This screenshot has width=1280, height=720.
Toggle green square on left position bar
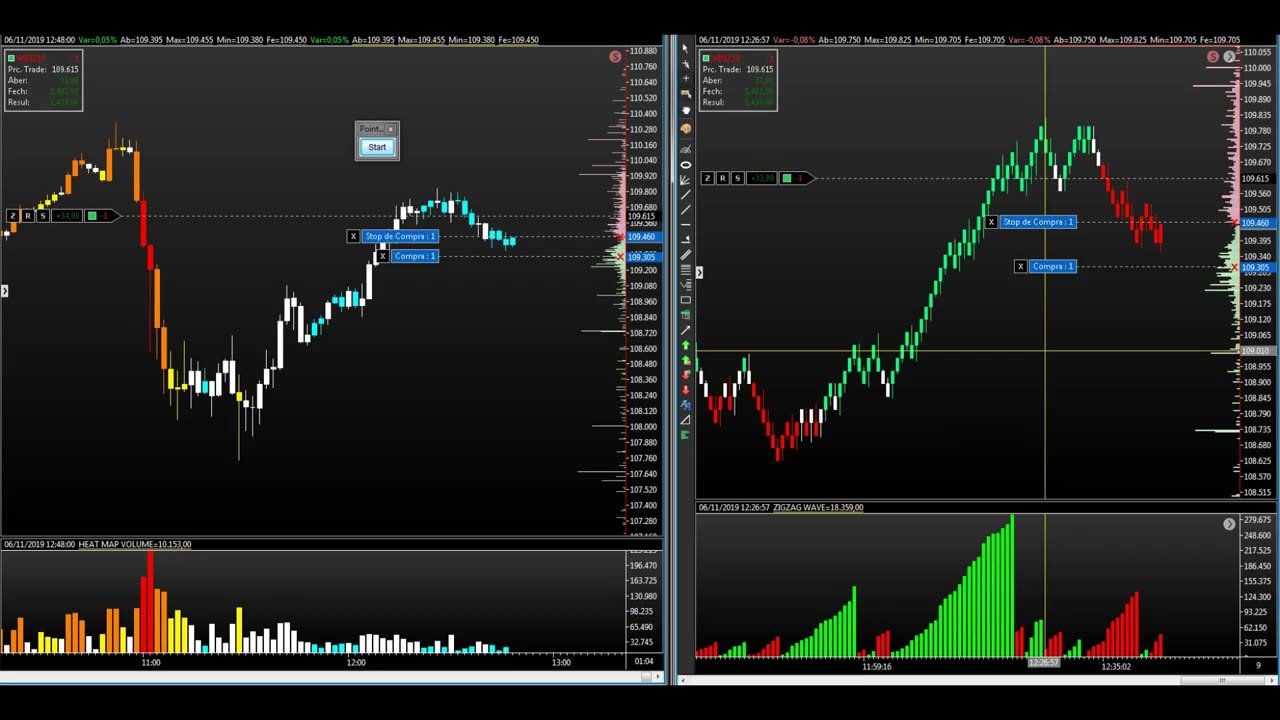coord(92,216)
